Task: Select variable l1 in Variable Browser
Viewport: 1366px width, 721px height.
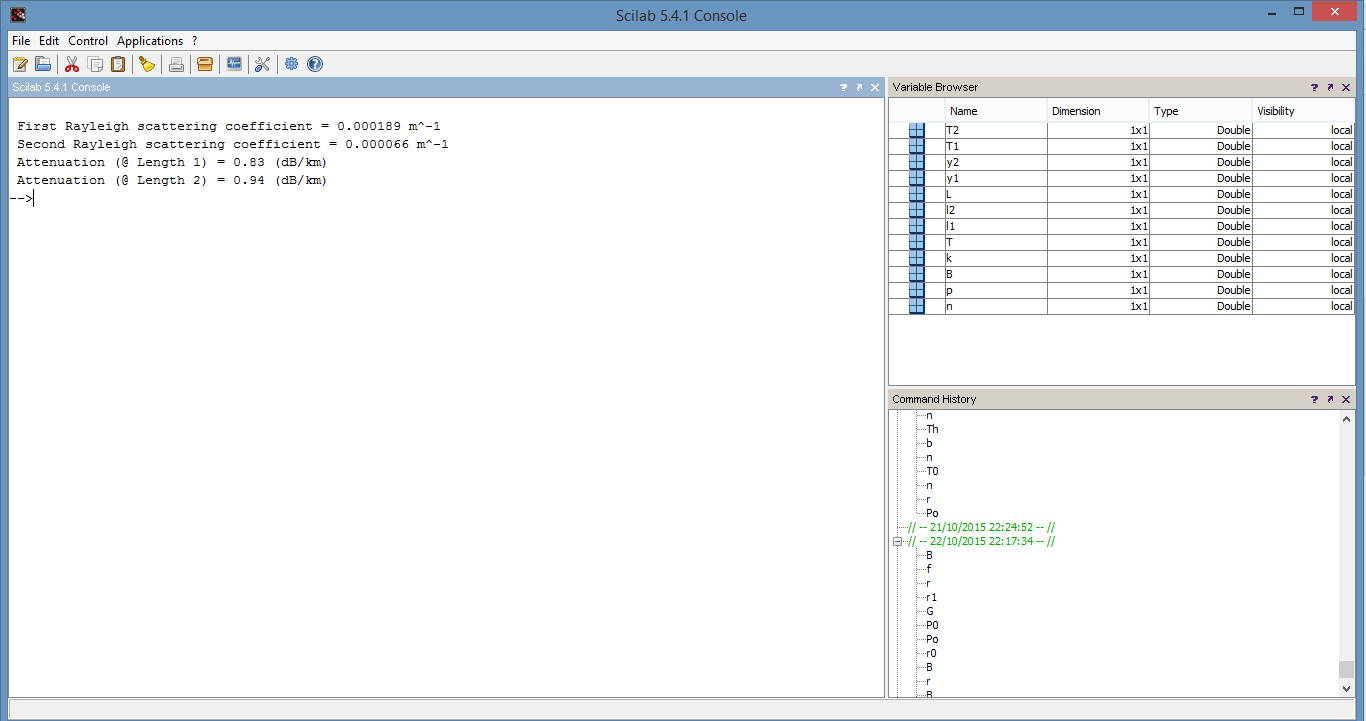Action: pyautogui.click(x=1121, y=226)
